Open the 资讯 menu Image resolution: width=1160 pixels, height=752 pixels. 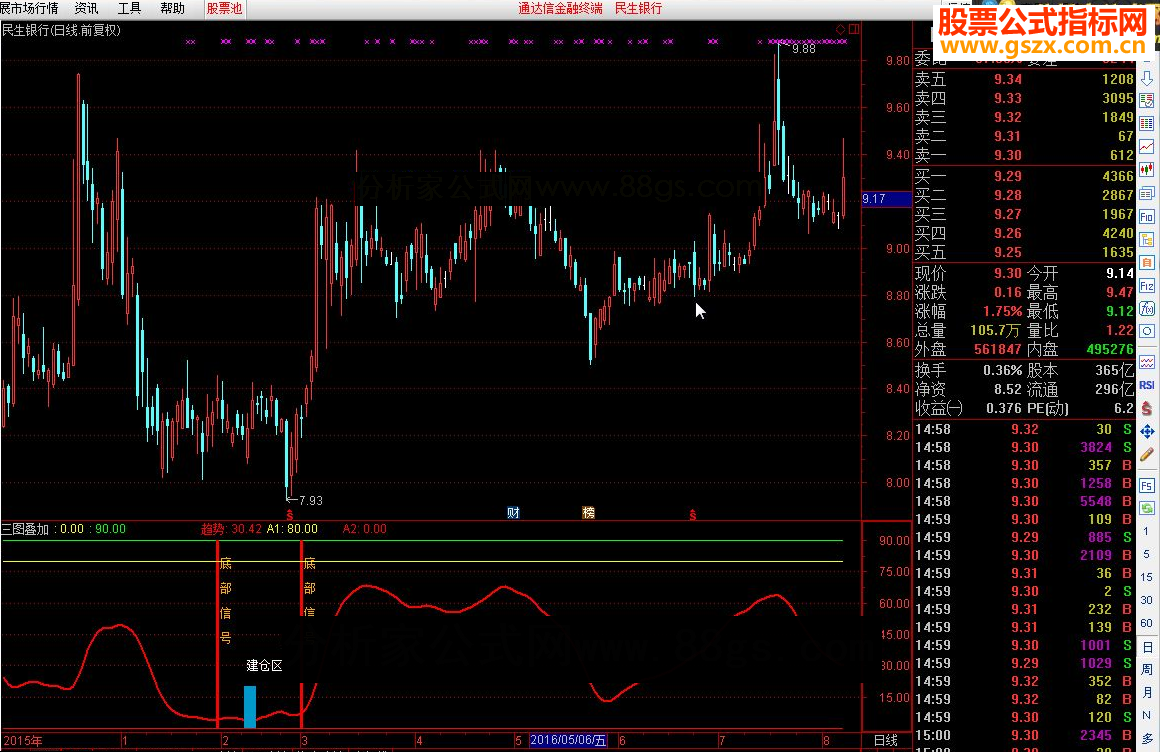click(x=87, y=9)
